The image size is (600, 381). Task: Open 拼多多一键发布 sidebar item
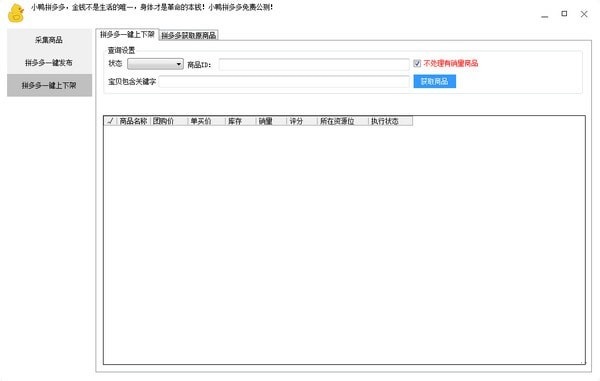(x=49, y=63)
